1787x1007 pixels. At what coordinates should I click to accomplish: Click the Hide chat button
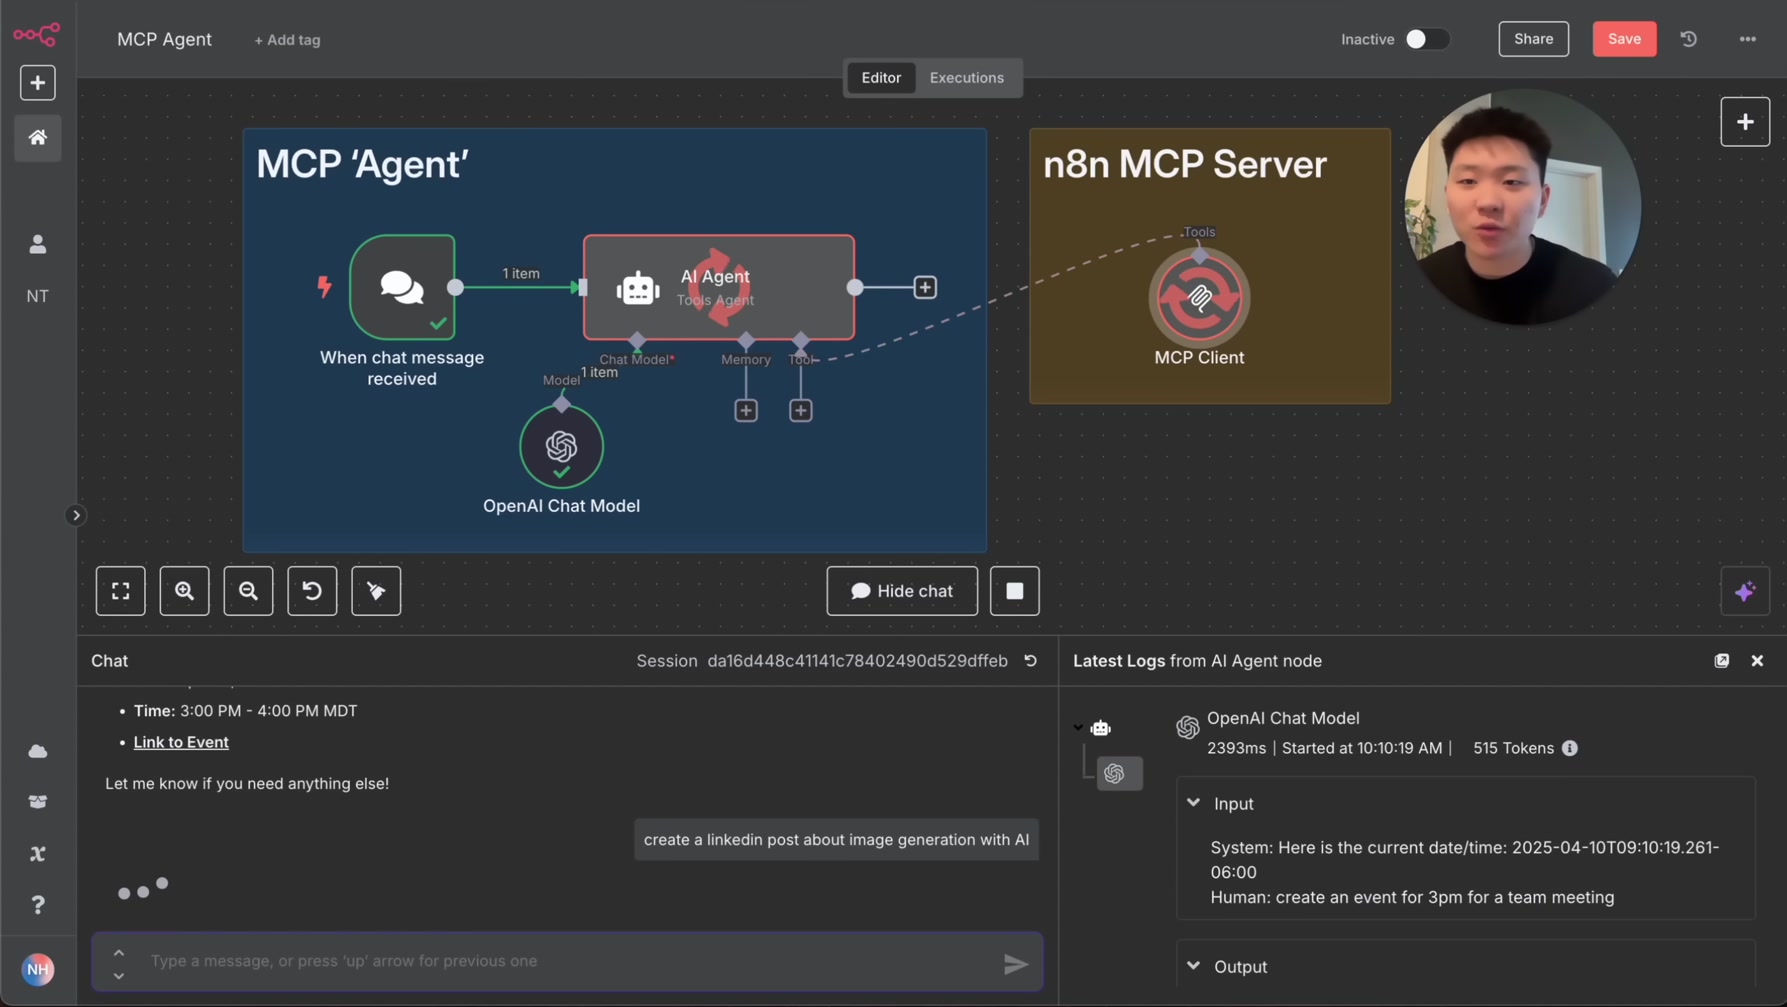click(902, 591)
